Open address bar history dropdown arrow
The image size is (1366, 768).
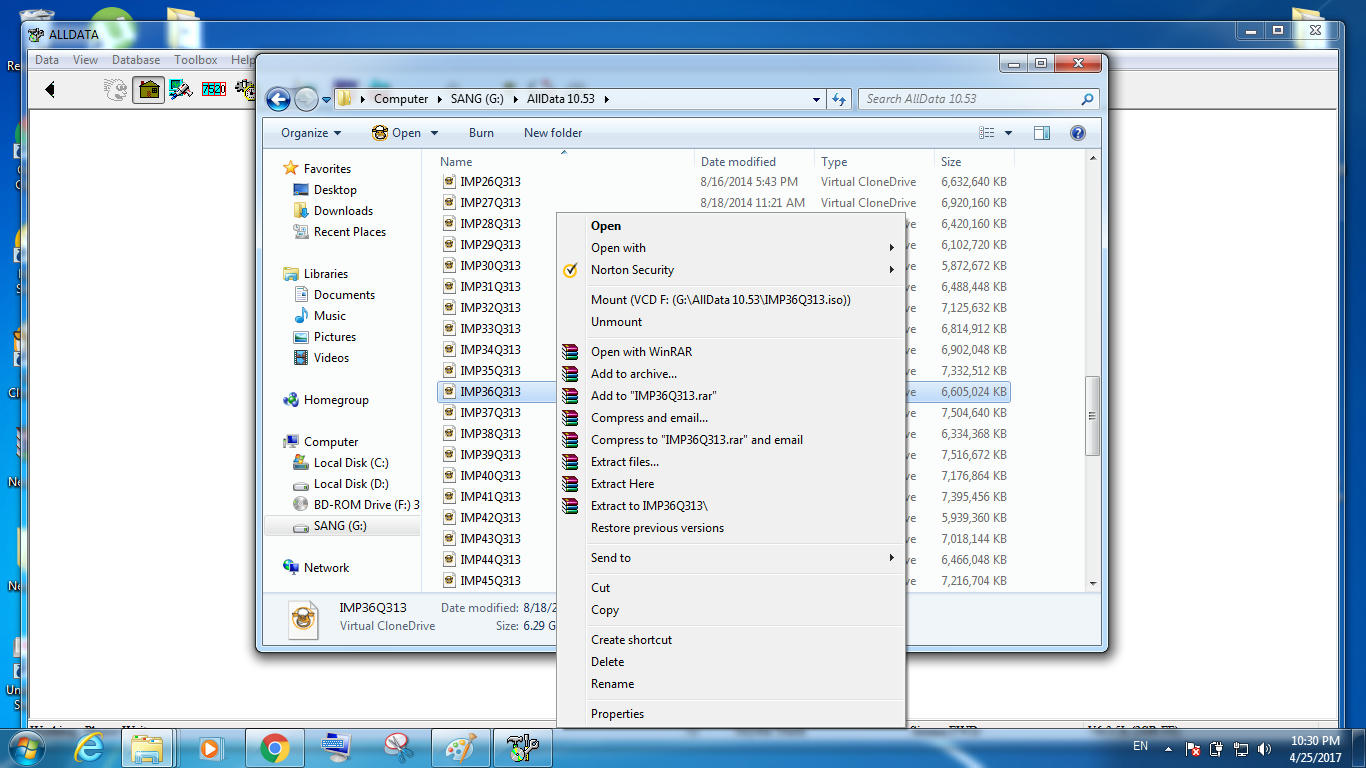point(817,99)
